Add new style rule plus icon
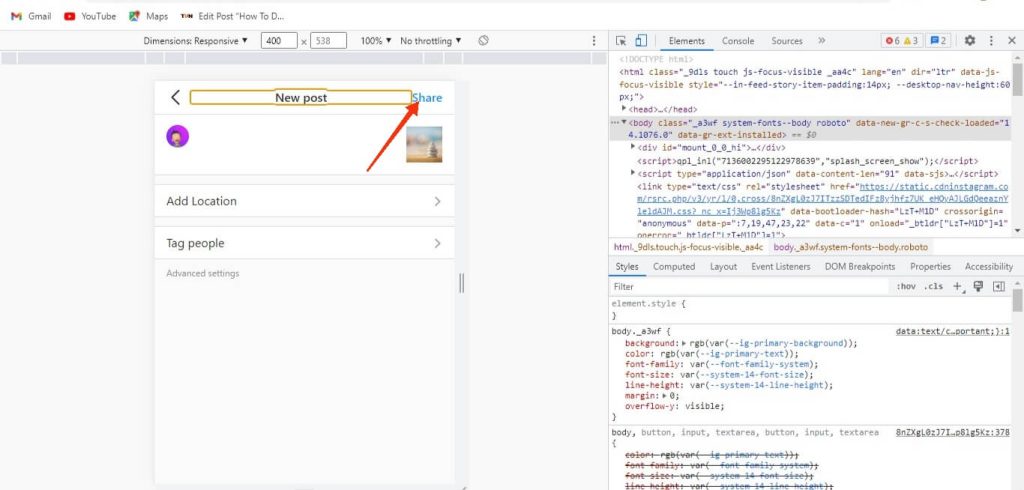This screenshot has width=1024, height=490. (958, 286)
